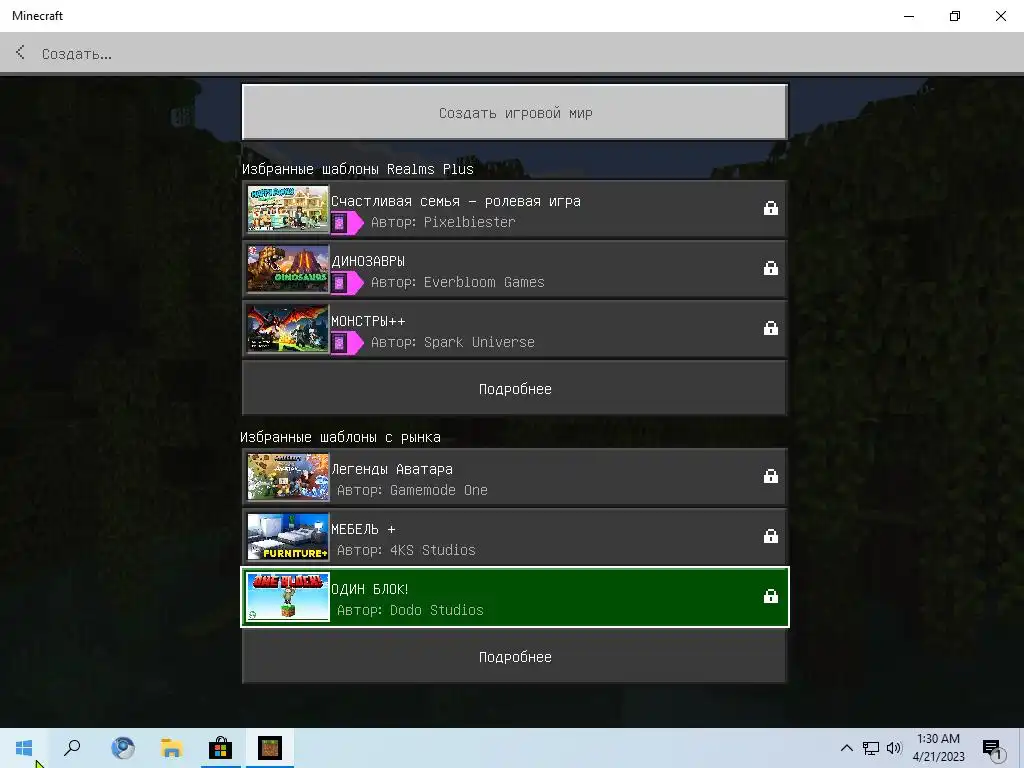Click the lock icon on ДИНОЗАВРЫ row

tap(771, 268)
